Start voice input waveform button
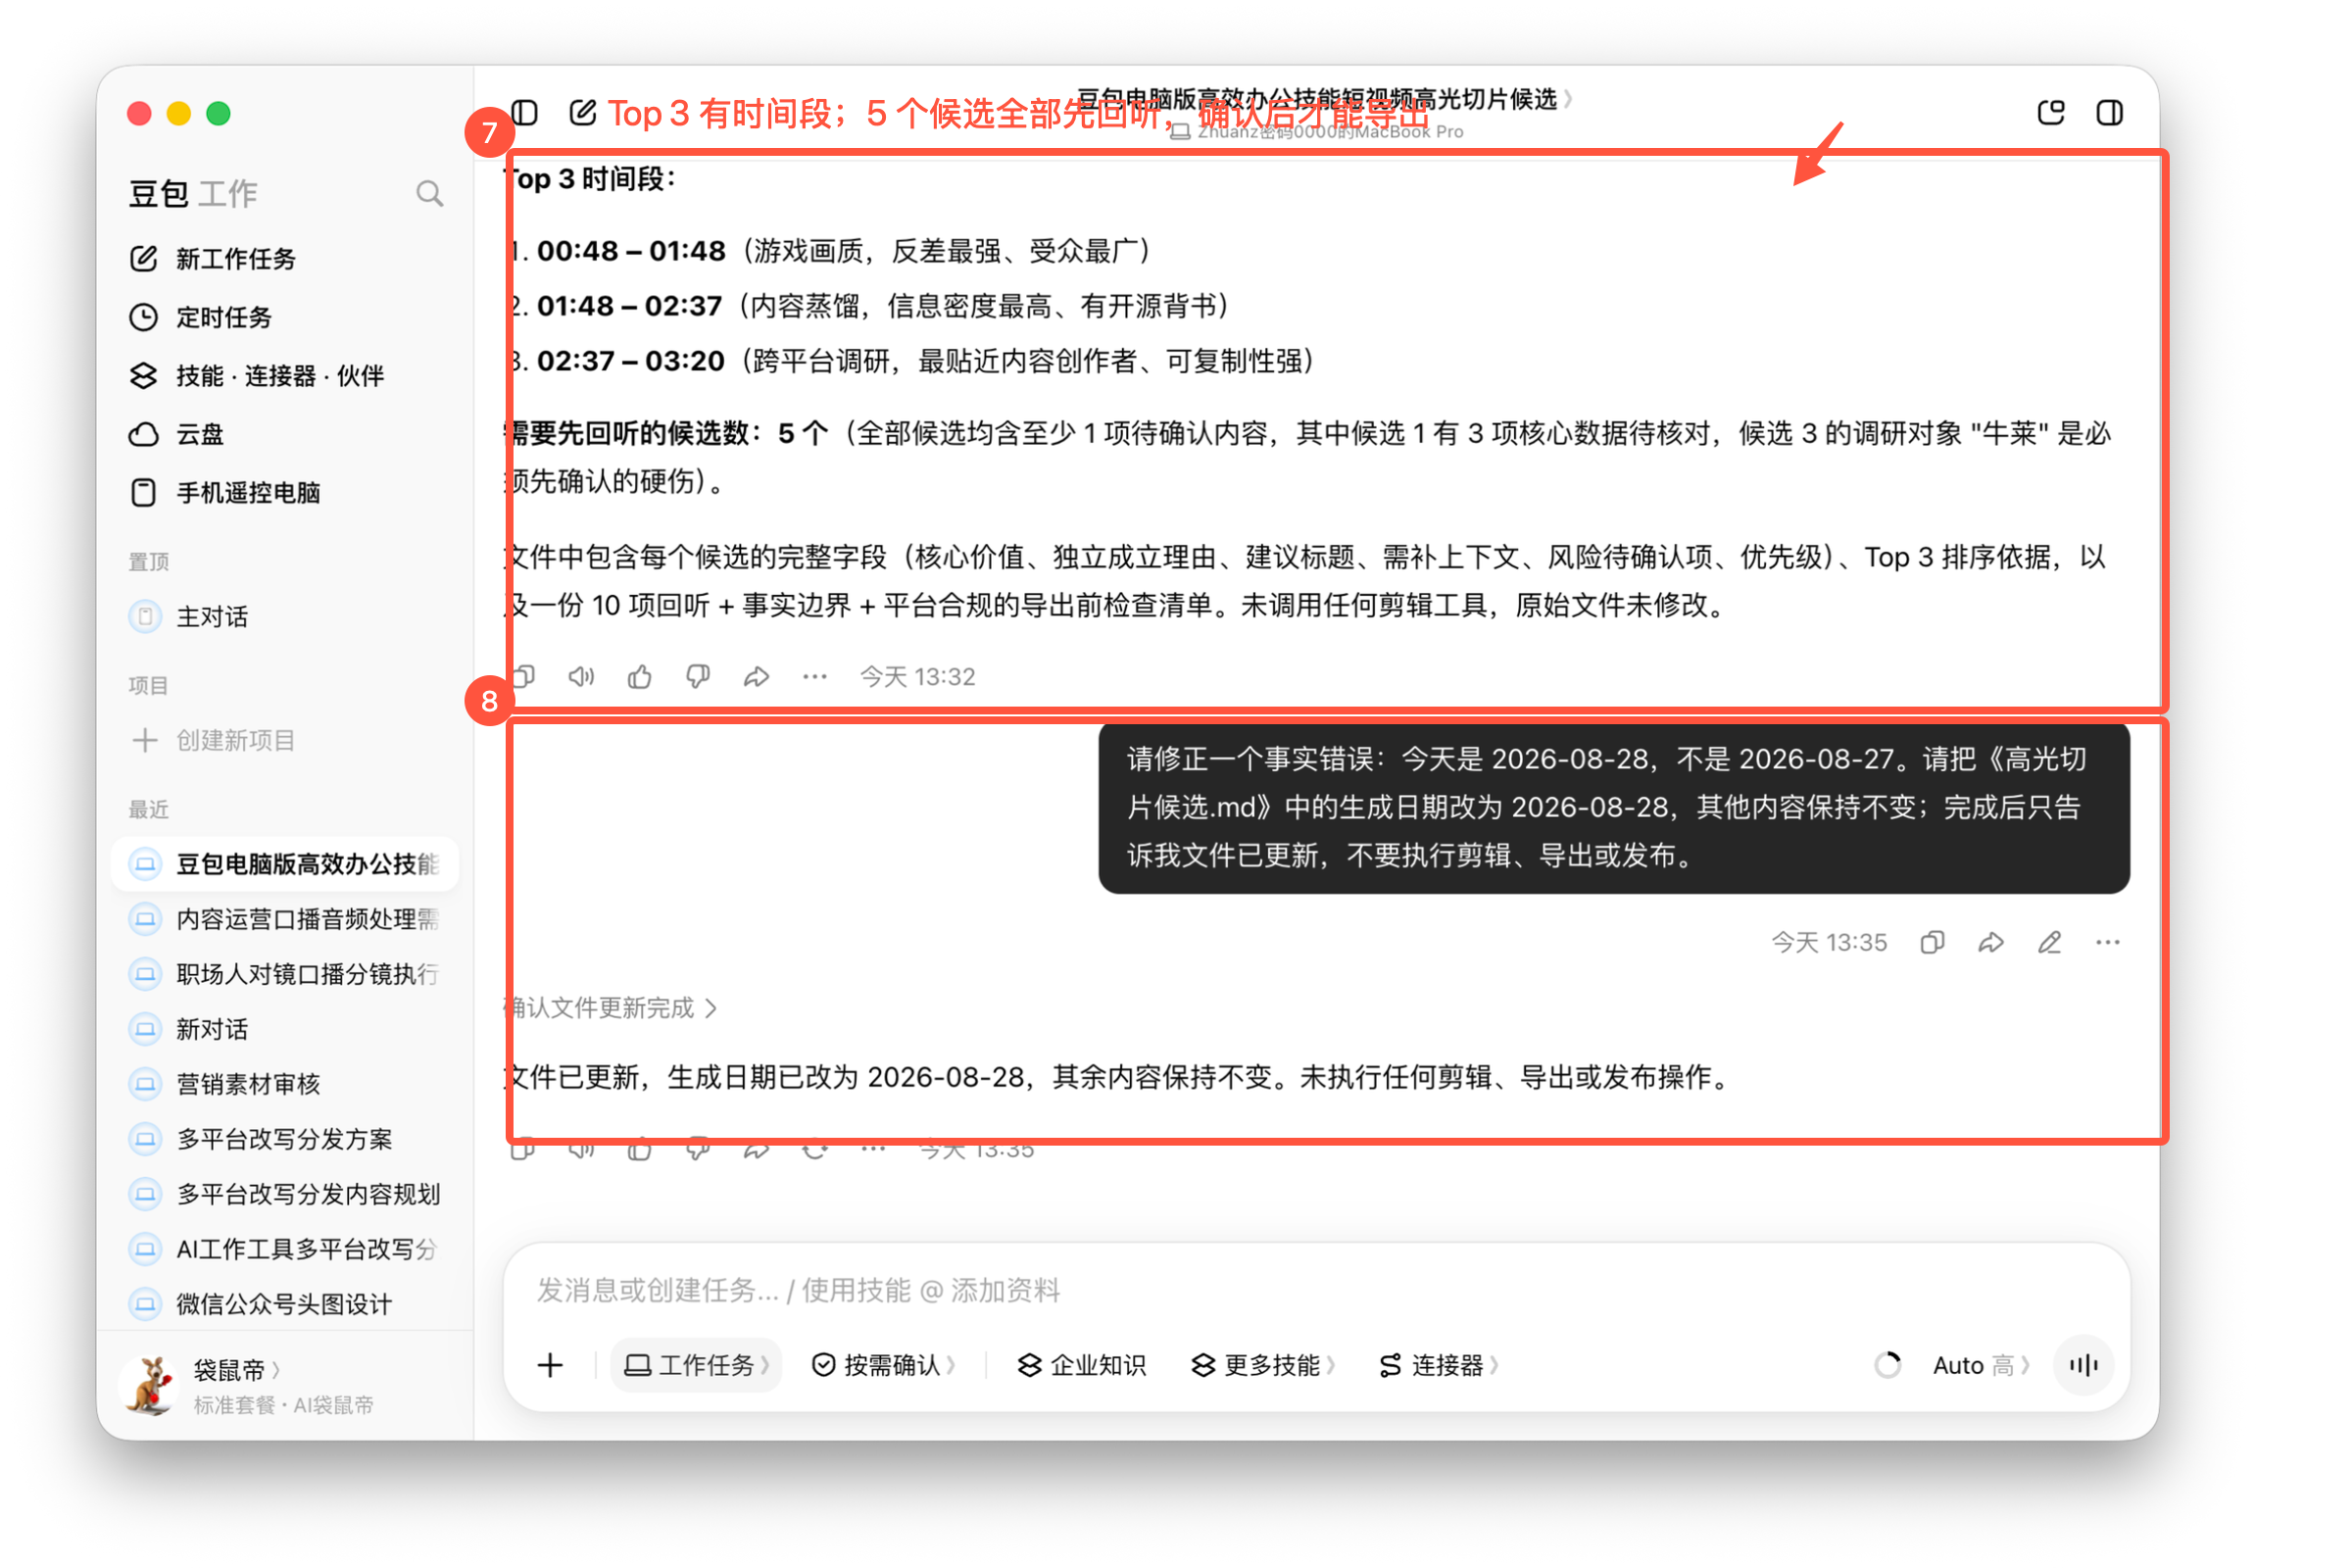The height and width of the screenshot is (1568, 2352). pyautogui.click(x=2083, y=1366)
